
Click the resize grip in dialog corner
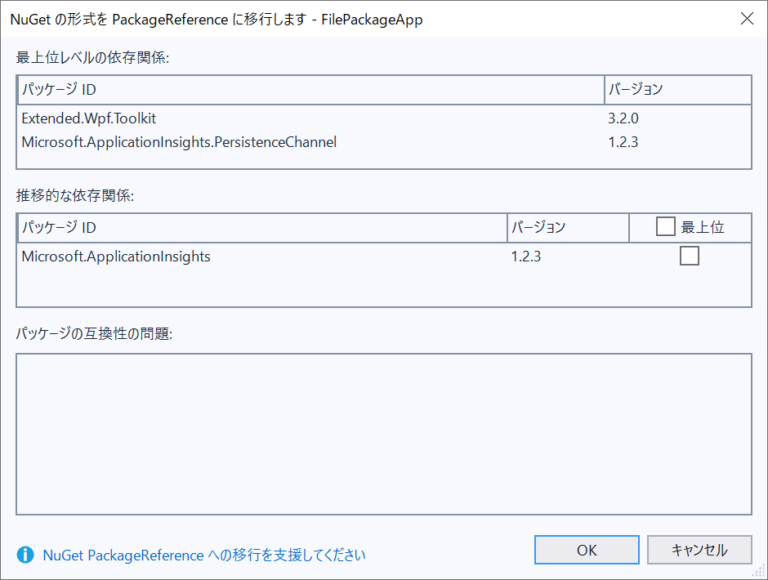point(760,572)
